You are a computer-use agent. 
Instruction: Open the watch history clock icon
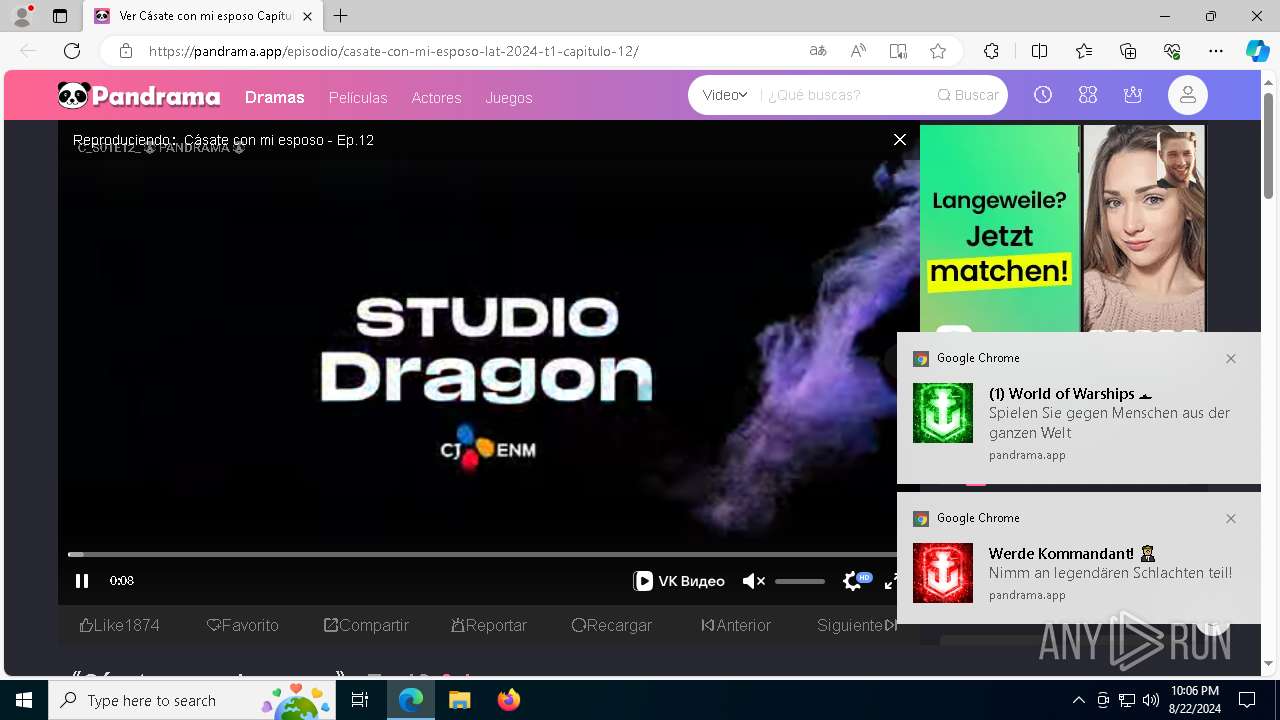point(1043,95)
